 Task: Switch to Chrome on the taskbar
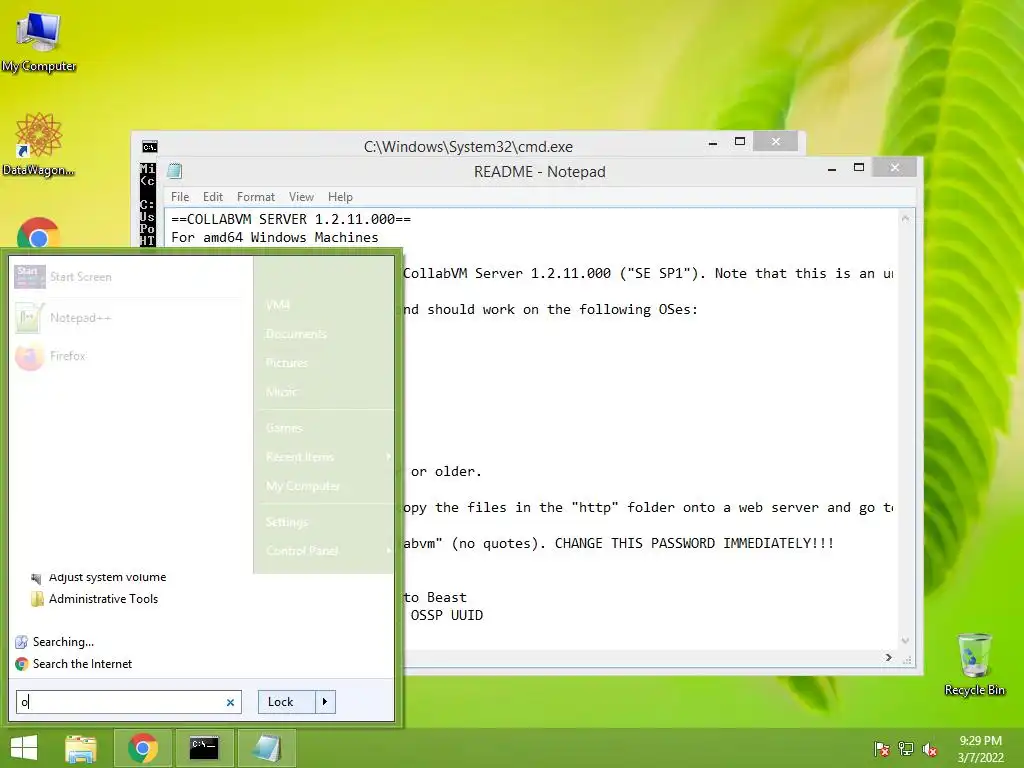(142, 748)
